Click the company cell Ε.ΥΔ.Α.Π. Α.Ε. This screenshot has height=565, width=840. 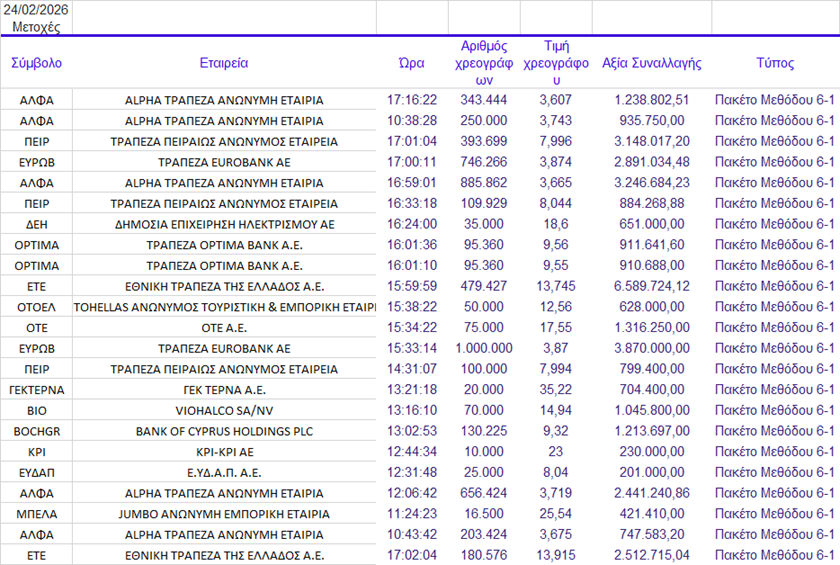pyautogui.click(x=224, y=473)
